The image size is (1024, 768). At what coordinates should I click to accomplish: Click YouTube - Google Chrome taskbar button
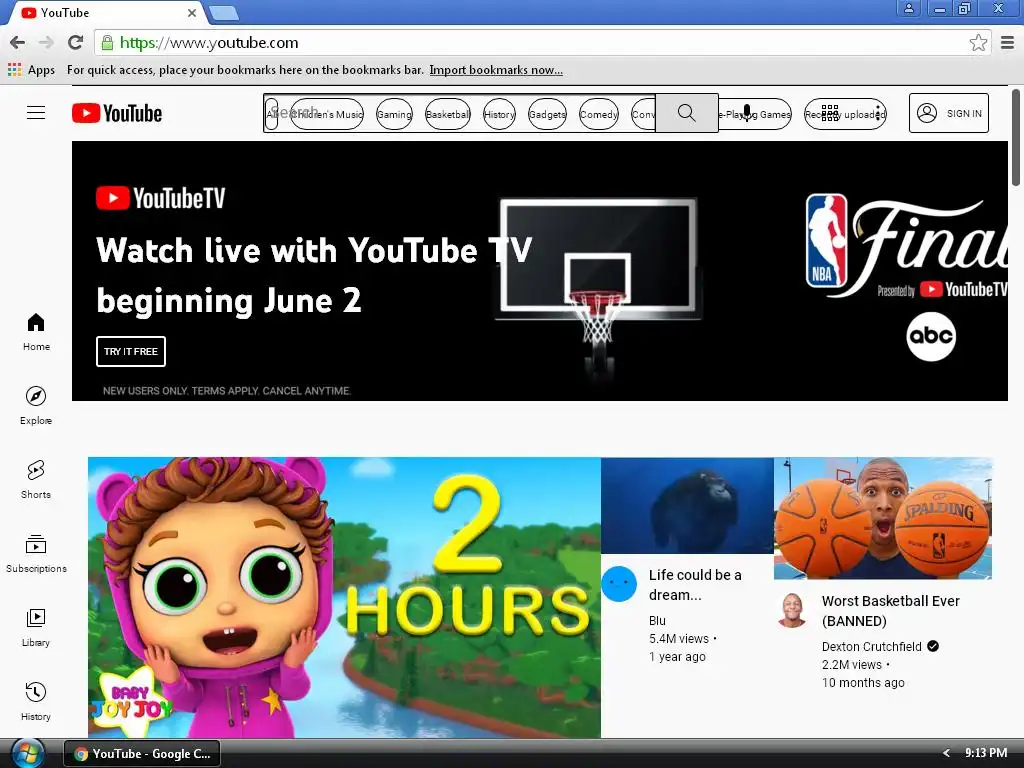pos(142,754)
